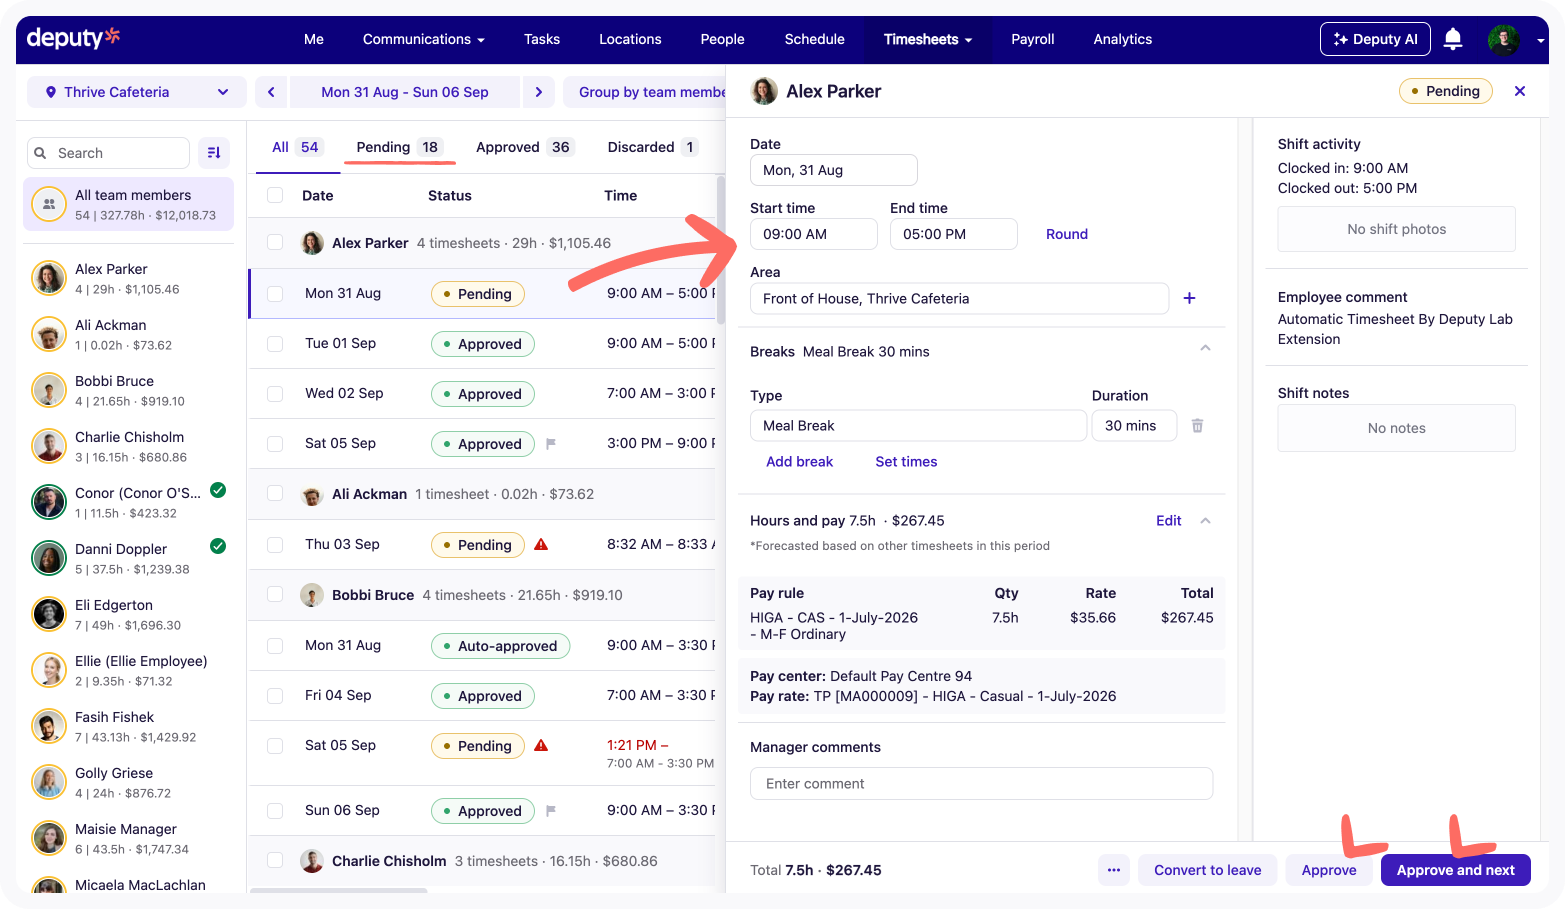Screen dimensions: 1565x909
Task: Click Edit in Hours and pay
Action: [1168, 521]
